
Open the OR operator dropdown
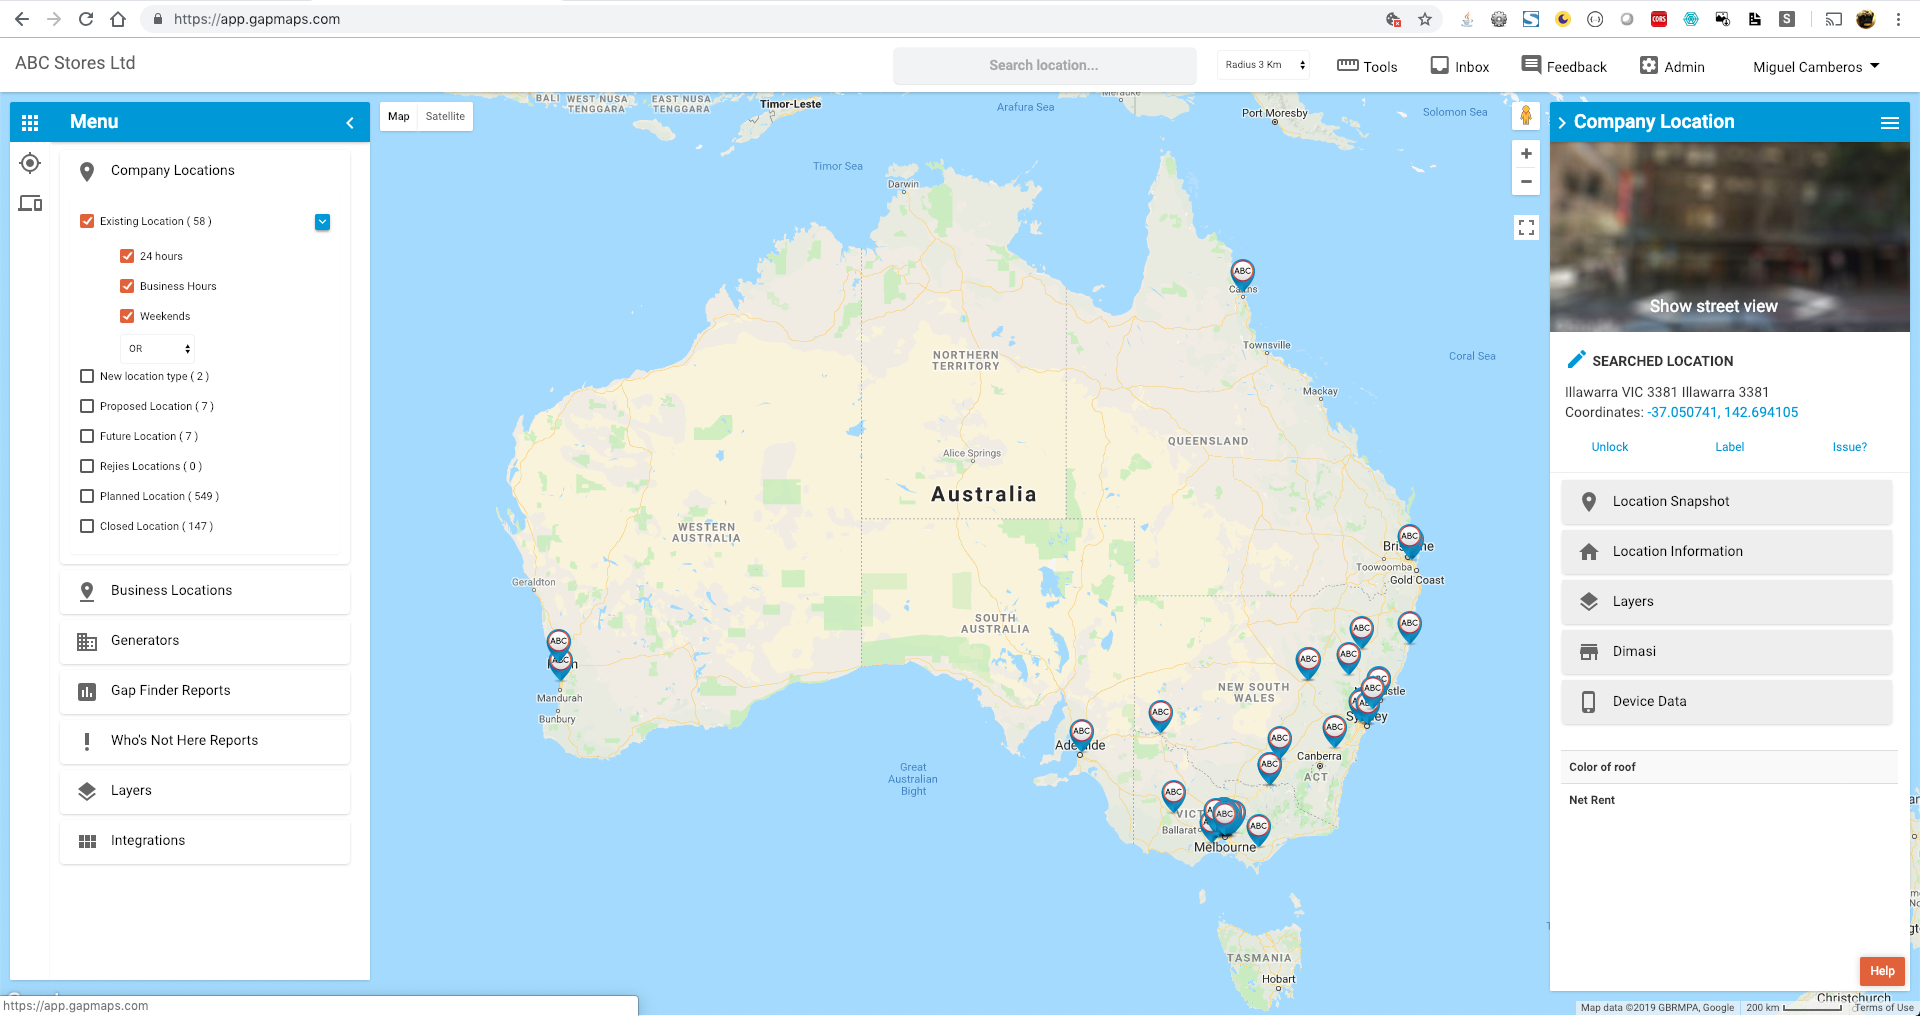click(x=158, y=348)
